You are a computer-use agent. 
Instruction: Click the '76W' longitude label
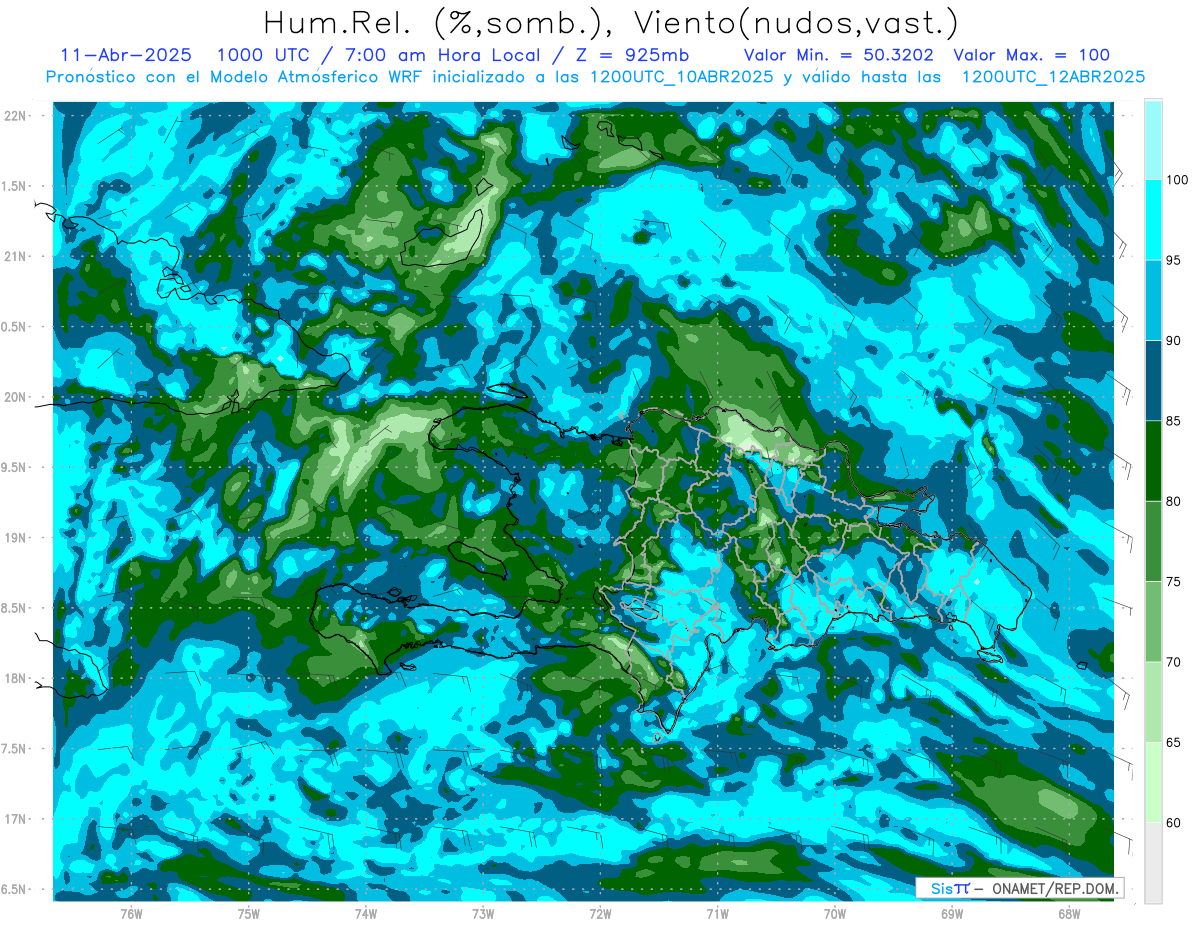point(131,913)
